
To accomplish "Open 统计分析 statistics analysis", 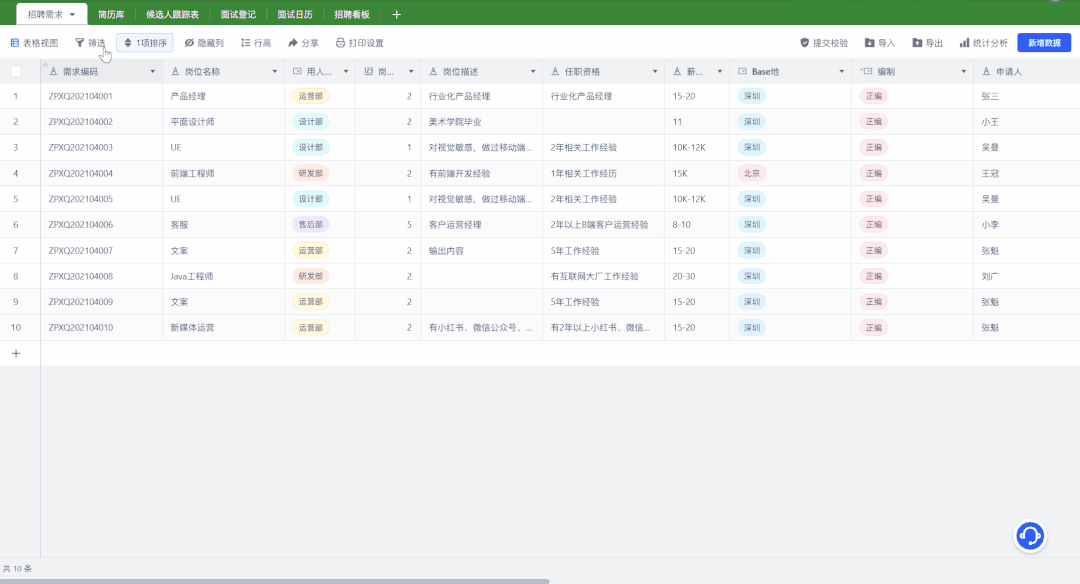I will point(984,43).
